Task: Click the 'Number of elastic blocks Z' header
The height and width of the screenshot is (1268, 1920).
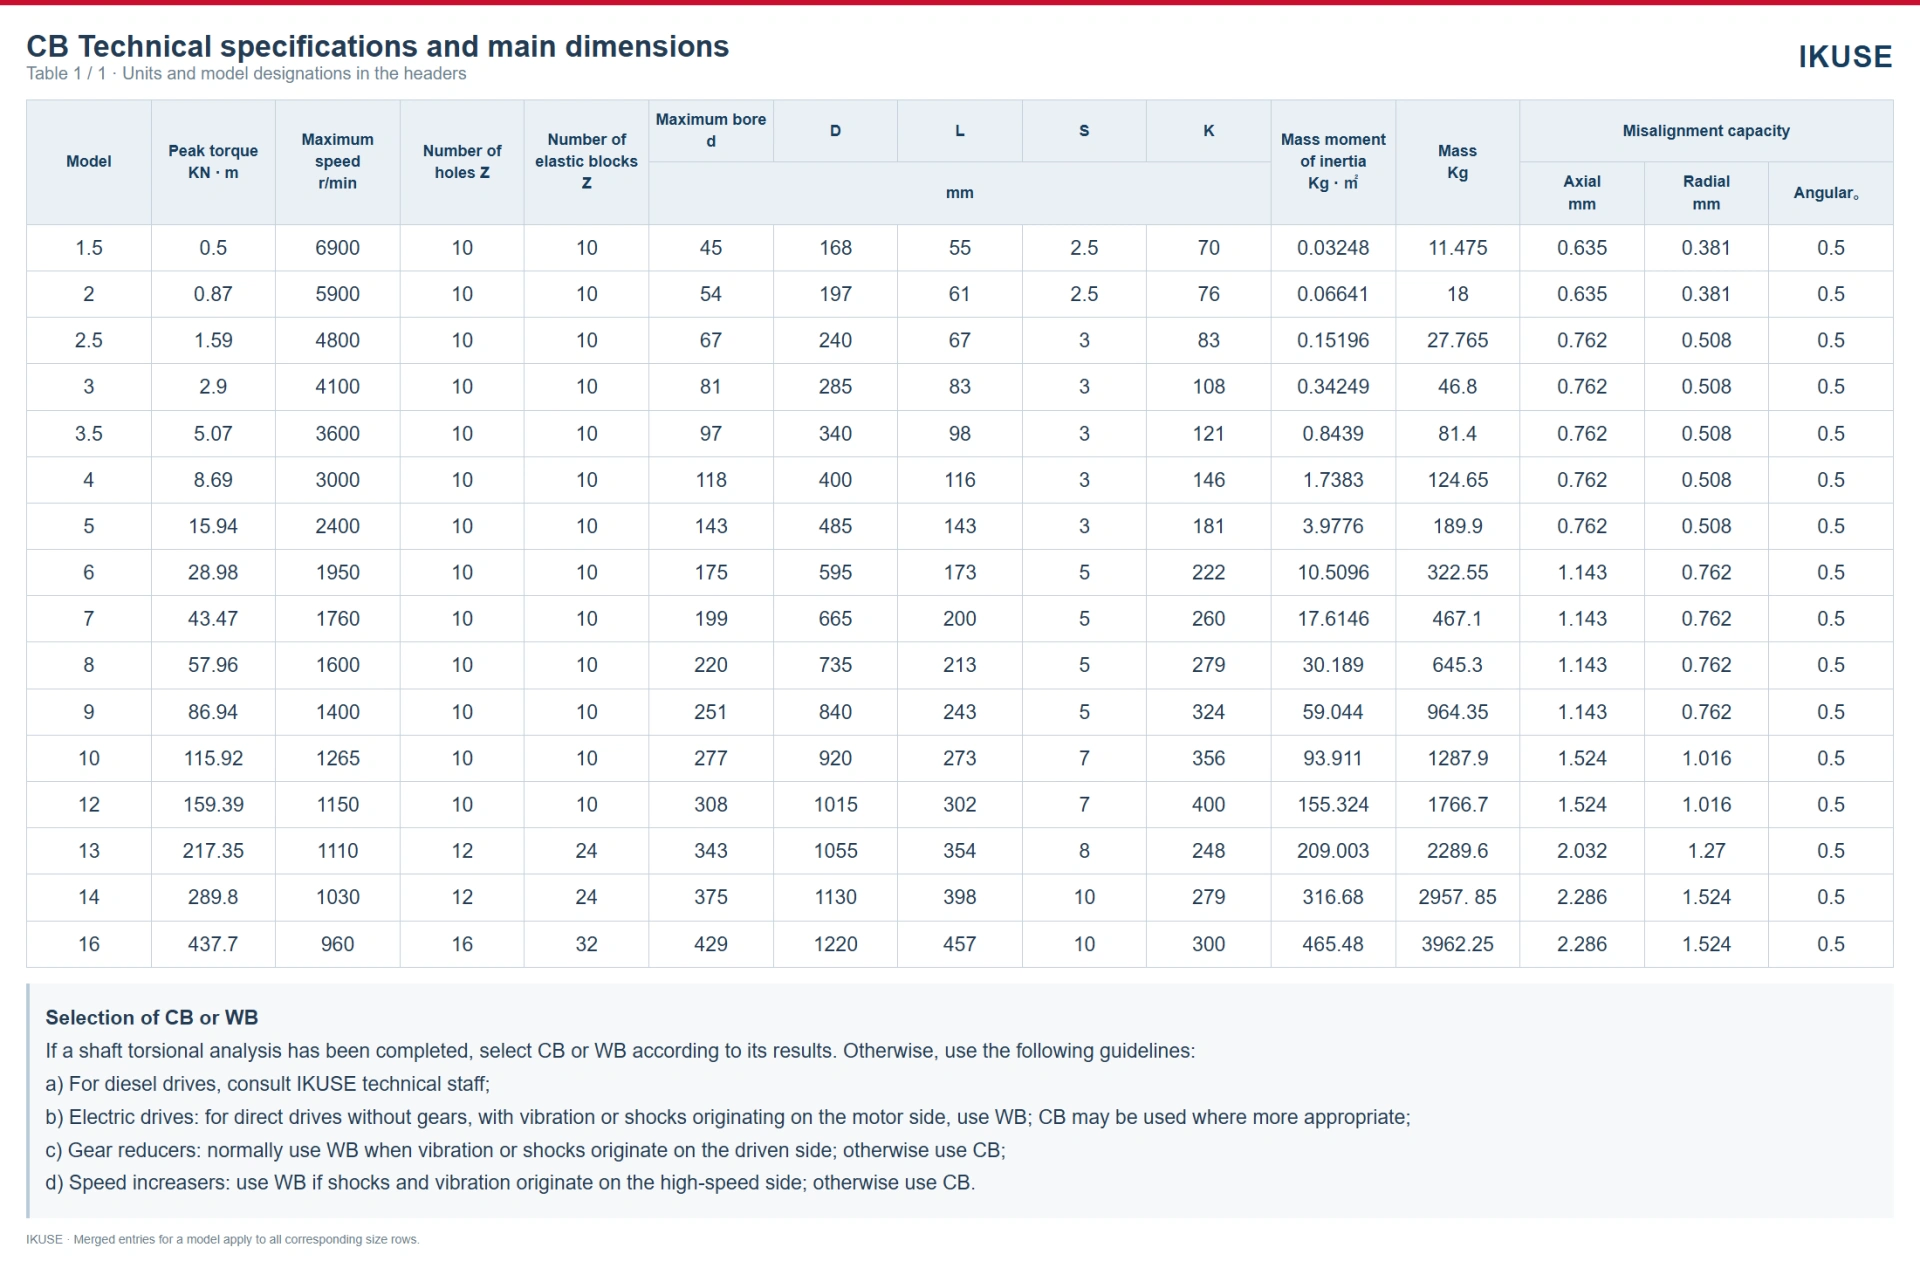Action: pyautogui.click(x=586, y=161)
